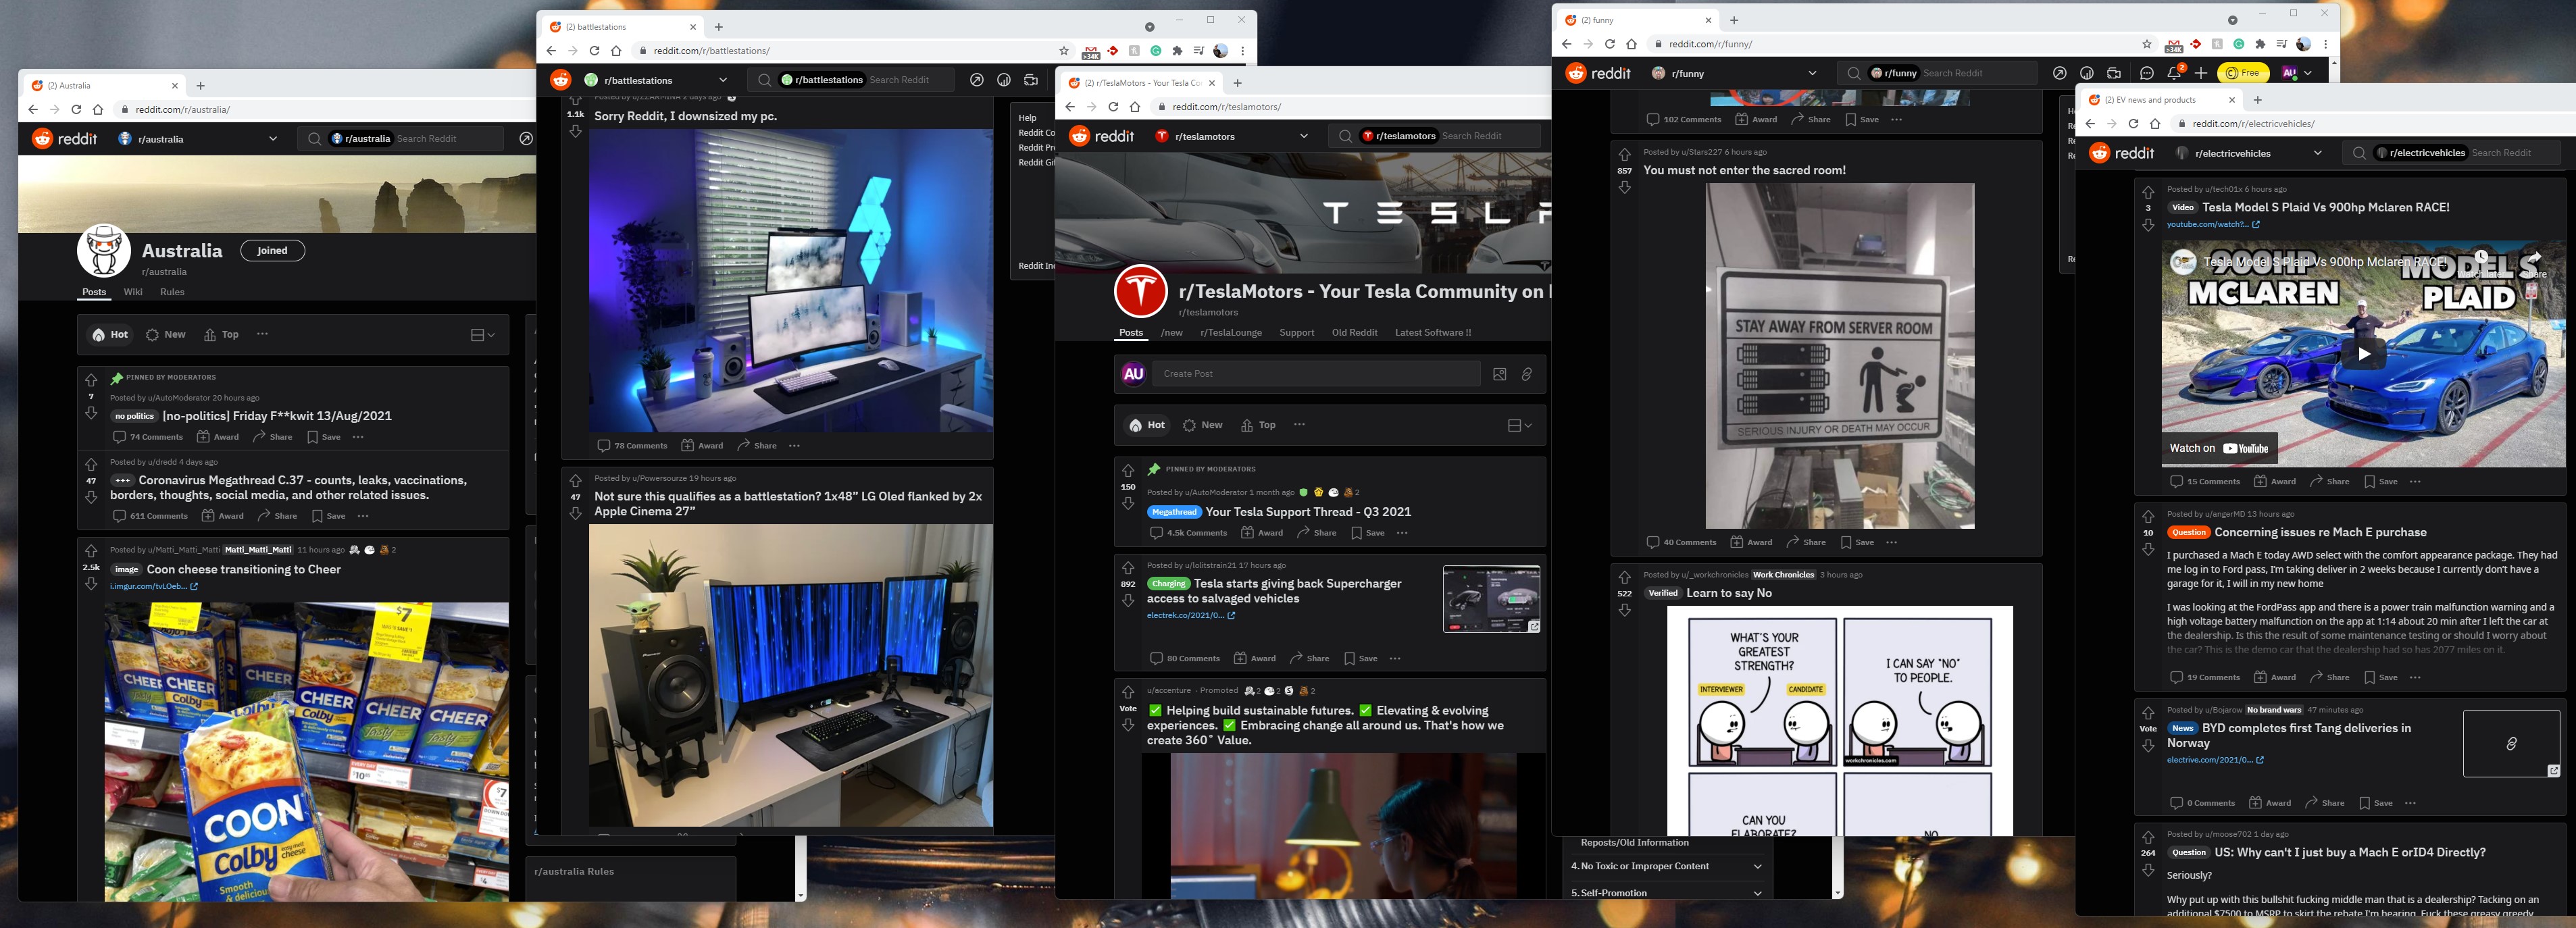Image resolution: width=2576 pixels, height=928 pixels.
Task: Play the Tesla Plaid vs McLaren video
Action: 2365,353
